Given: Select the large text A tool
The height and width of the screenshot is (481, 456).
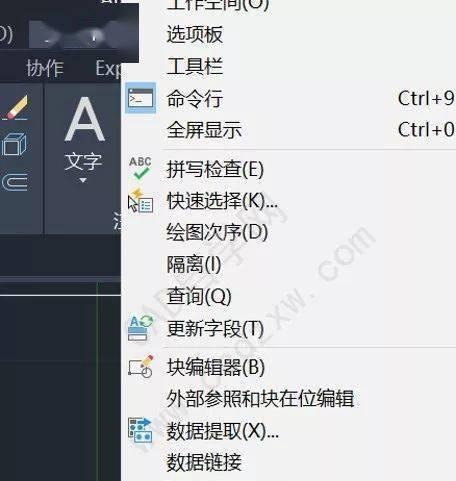Looking at the screenshot, I should pos(84,119).
